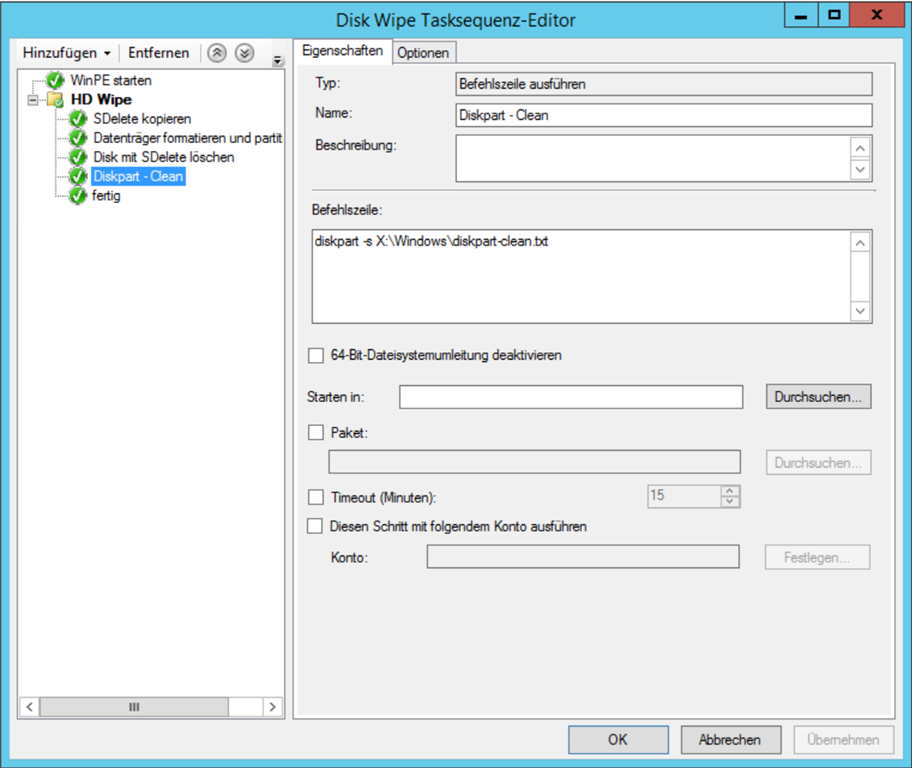
Task: Enable running step with a specific Konto
Action: (x=316, y=526)
